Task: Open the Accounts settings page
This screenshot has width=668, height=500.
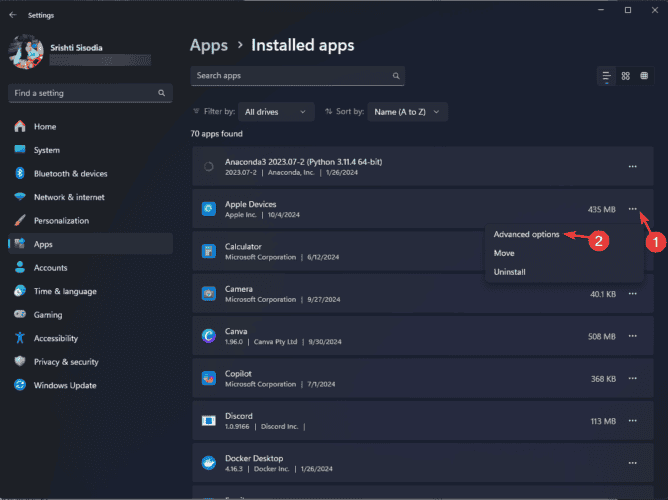Action: pos(90,267)
